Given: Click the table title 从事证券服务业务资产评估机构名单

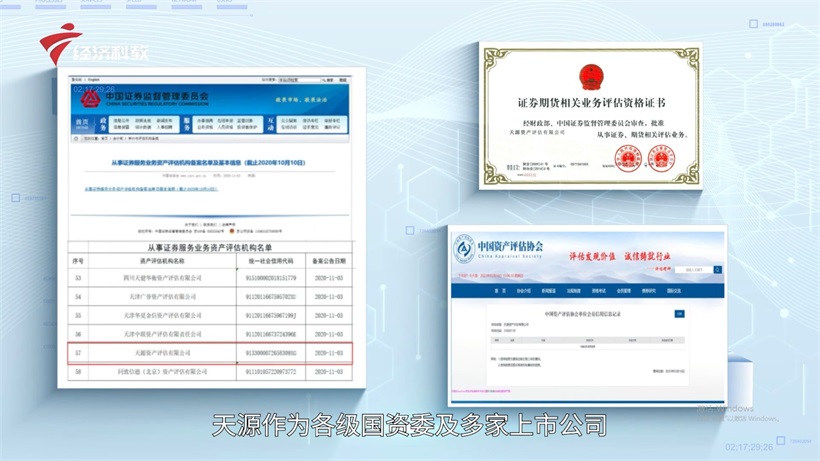Looking at the screenshot, I should point(210,247).
